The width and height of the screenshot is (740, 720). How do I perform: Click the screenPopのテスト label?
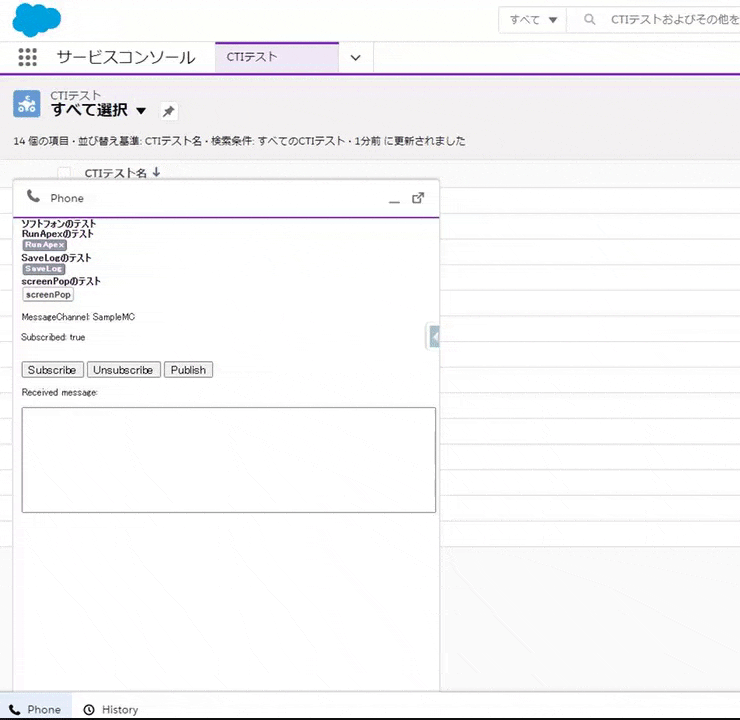pyautogui.click(x=61, y=282)
